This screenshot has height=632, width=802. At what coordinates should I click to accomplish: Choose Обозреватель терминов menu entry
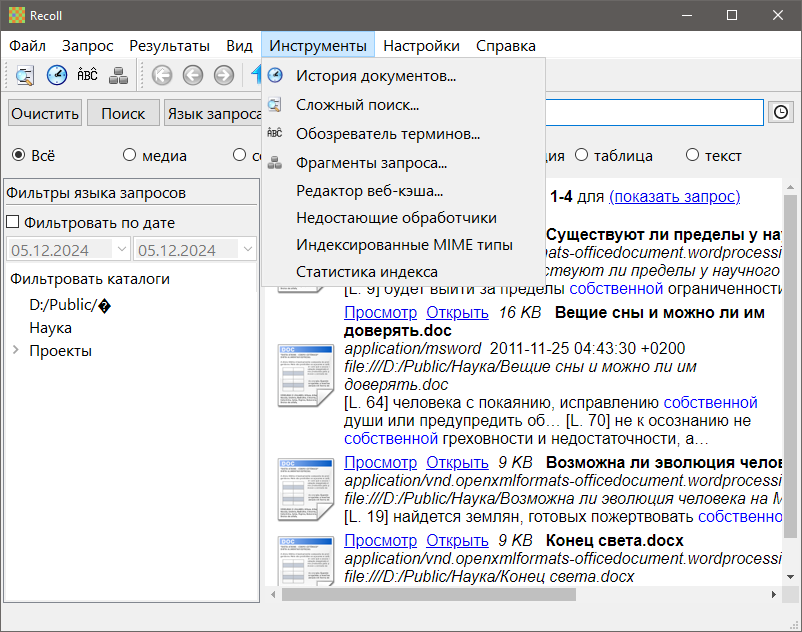403,134
